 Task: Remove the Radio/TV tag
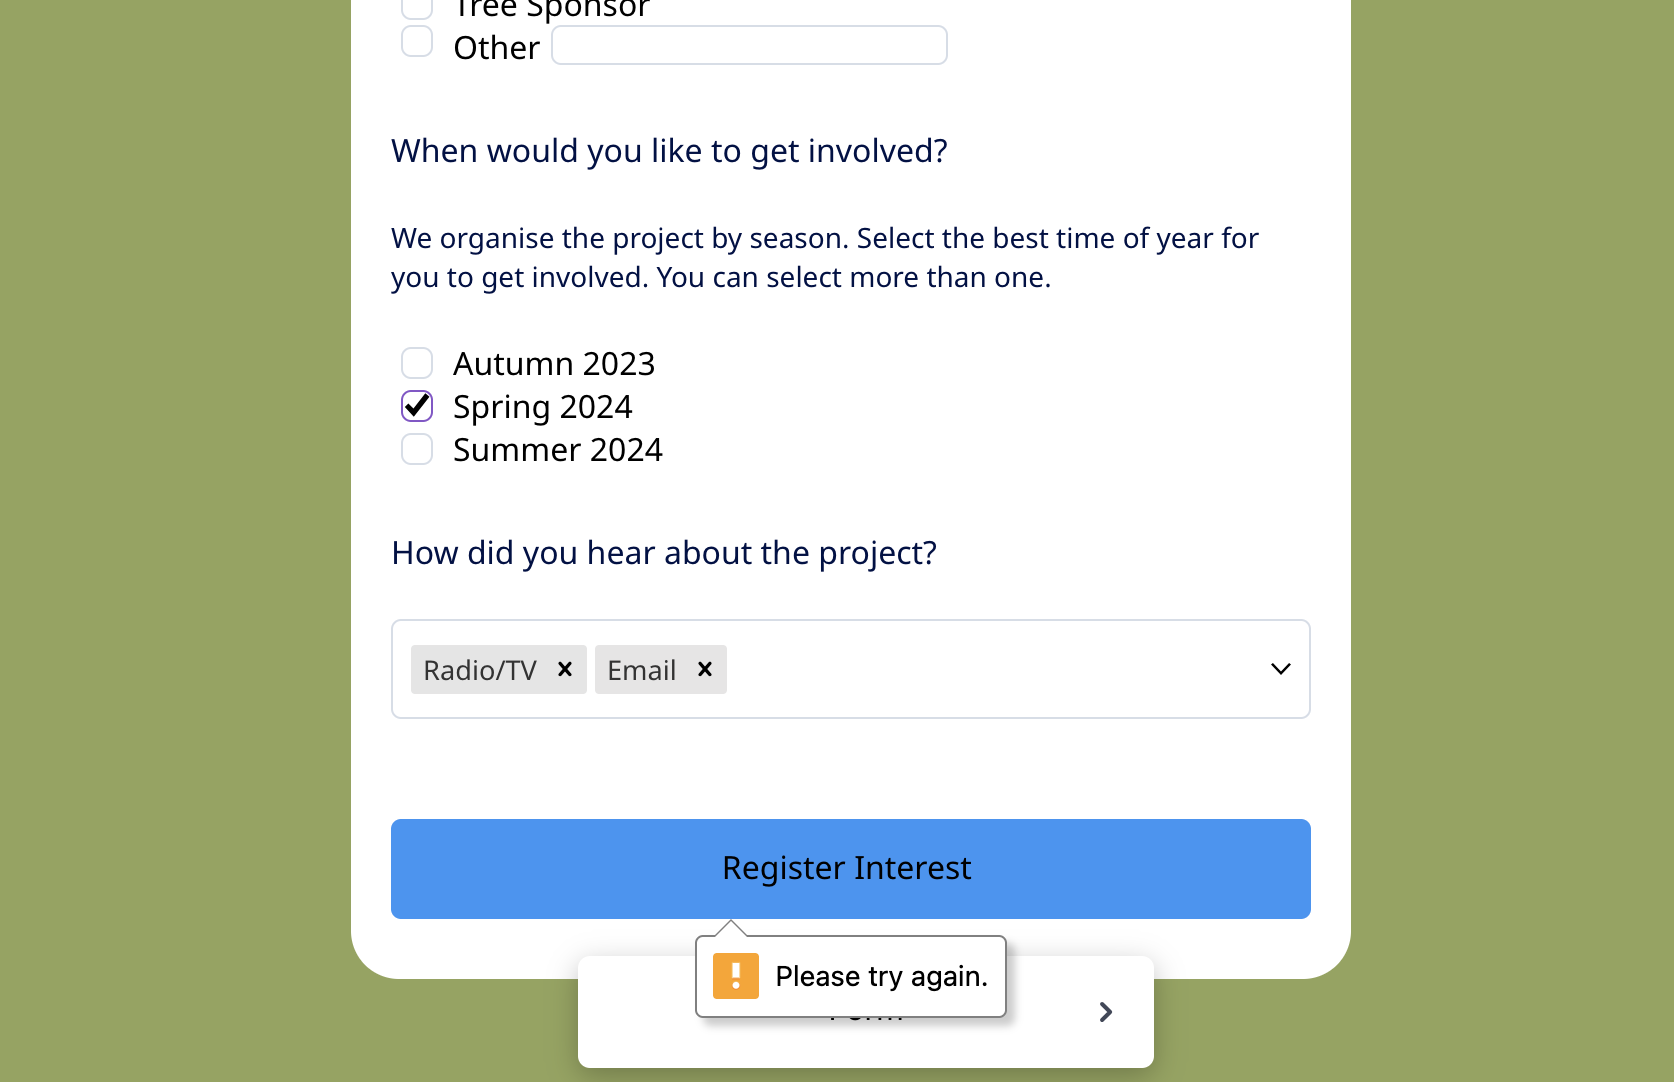tap(565, 669)
